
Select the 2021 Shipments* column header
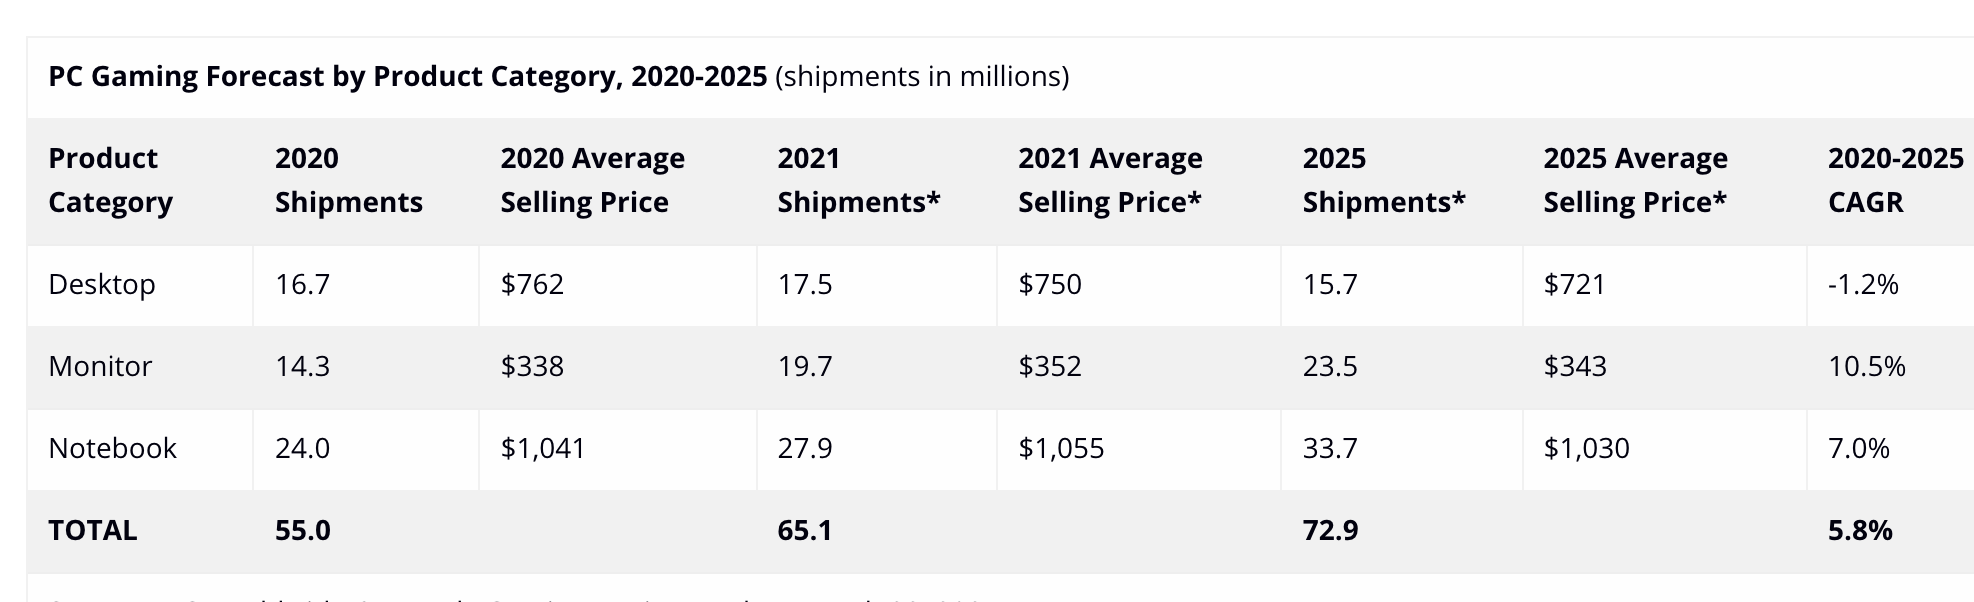click(858, 180)
